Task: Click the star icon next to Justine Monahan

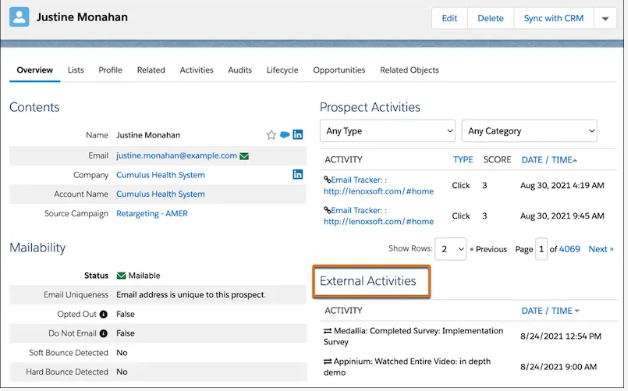Action: (271, 135)
